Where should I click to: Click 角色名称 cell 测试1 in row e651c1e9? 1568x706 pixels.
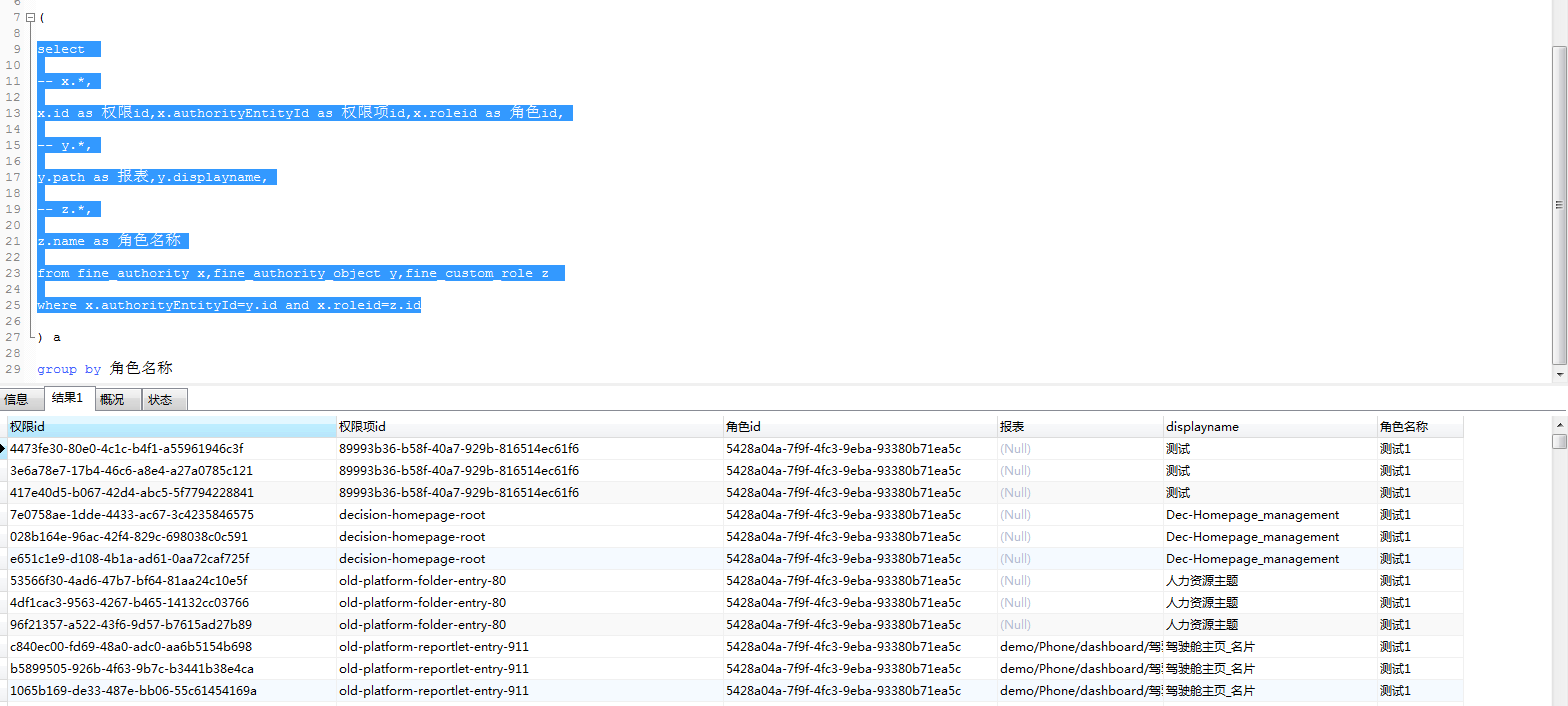pyautogui.click(x=1420, y=559)
